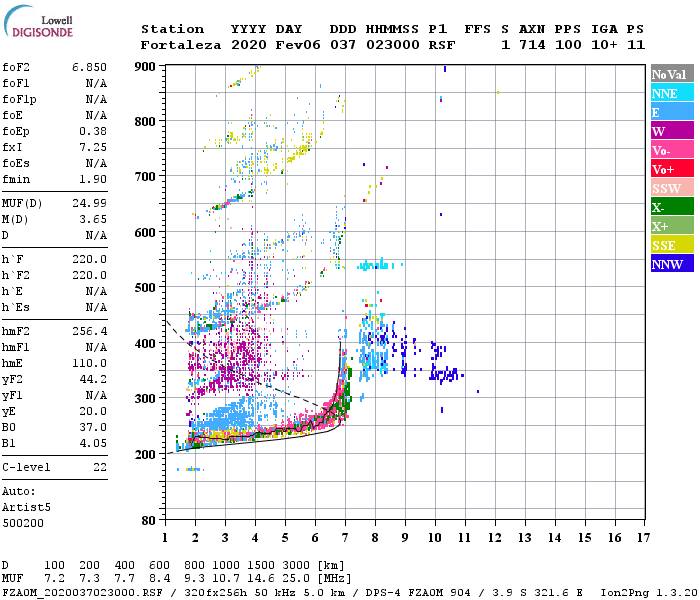Click the Vo- pink legend swatch
This screenshot has height=600, width=700.
click(672, 150)
